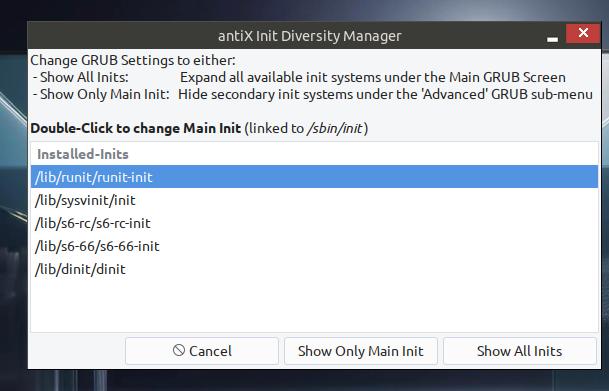Click the Cancel button

pyautogui.click(x=202, y=351)
